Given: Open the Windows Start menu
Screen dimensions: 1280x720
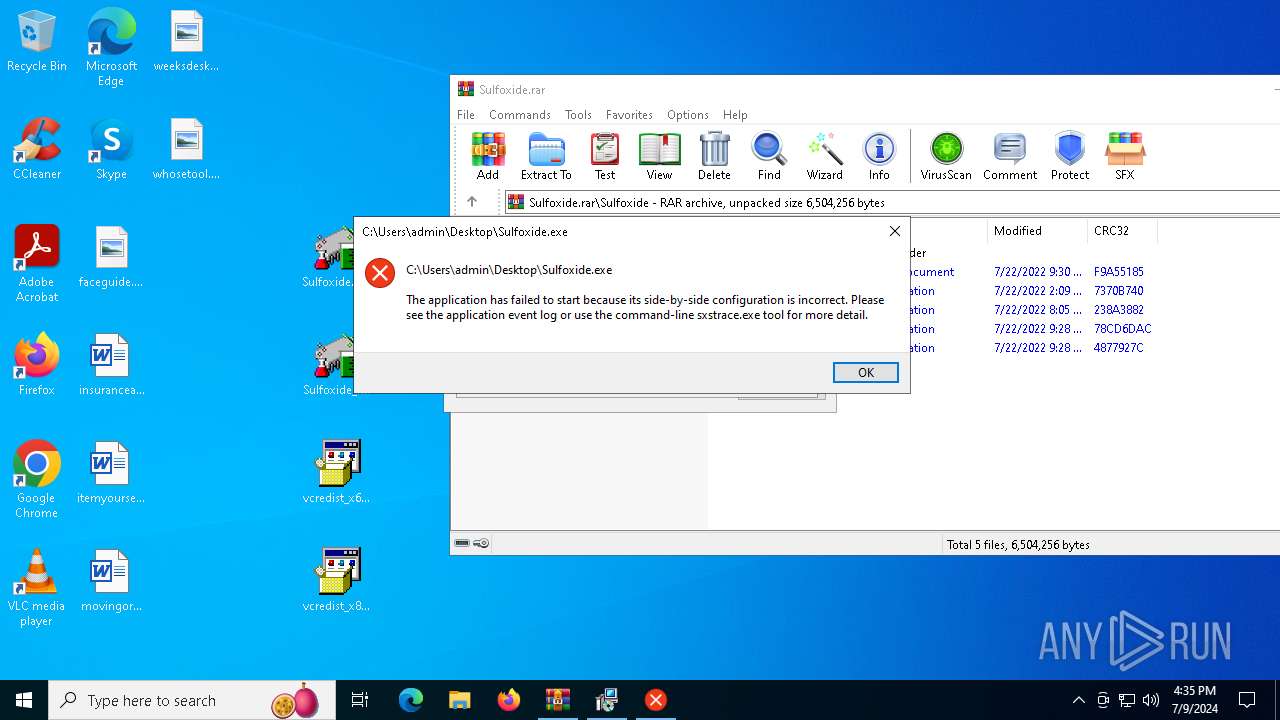Looking at the screenshot, I should [x=24, y=700].
